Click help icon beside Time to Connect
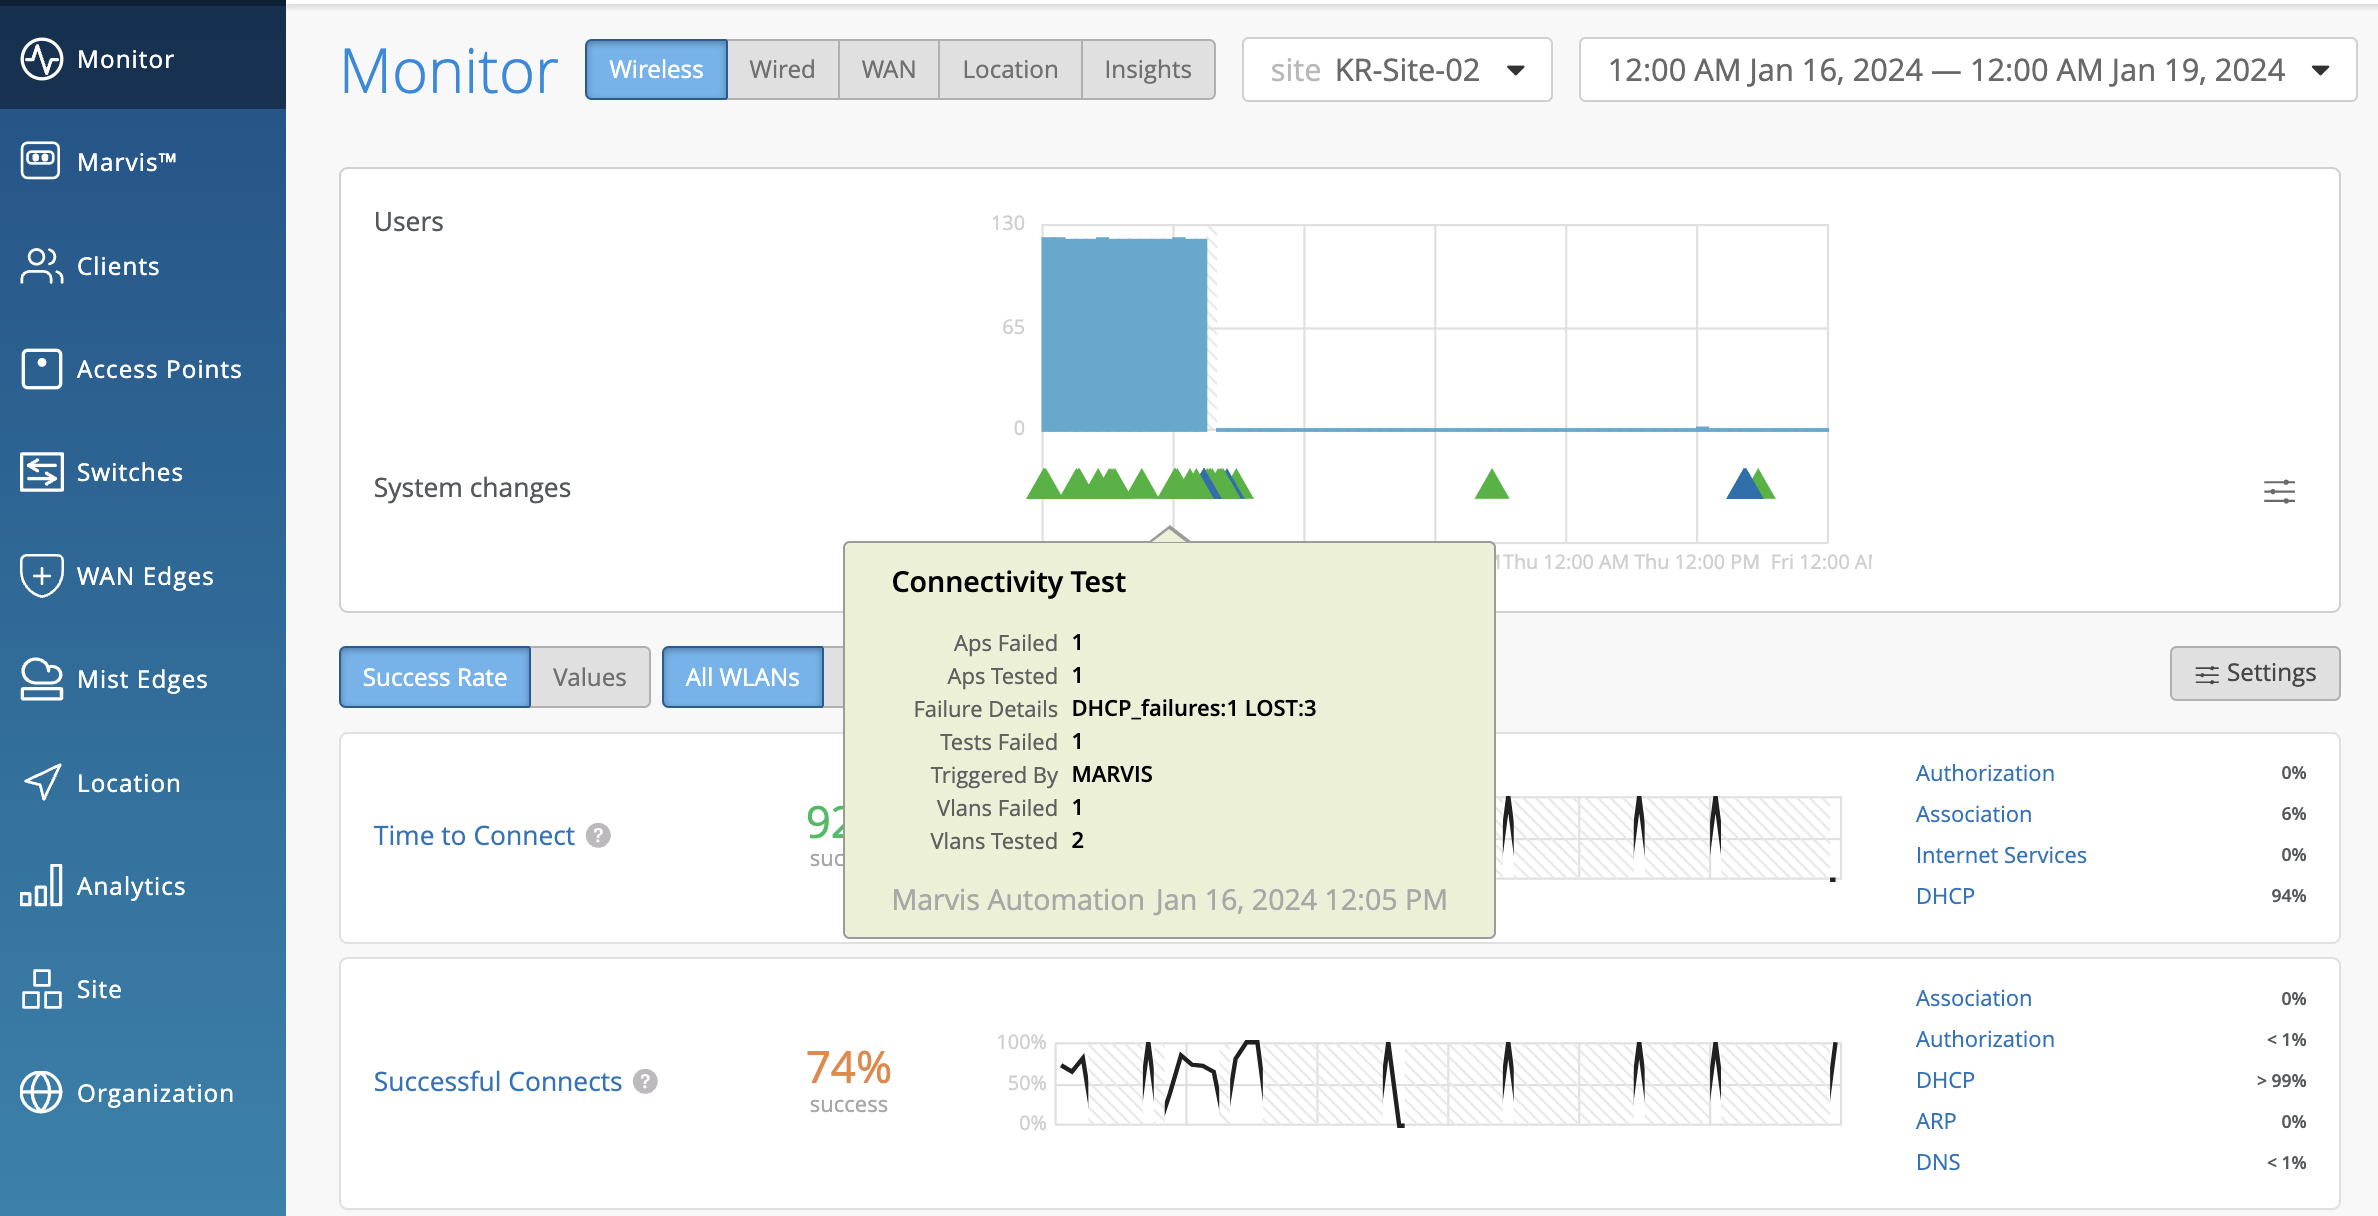Screen dimensions: 2378x1216 (598, 836)
